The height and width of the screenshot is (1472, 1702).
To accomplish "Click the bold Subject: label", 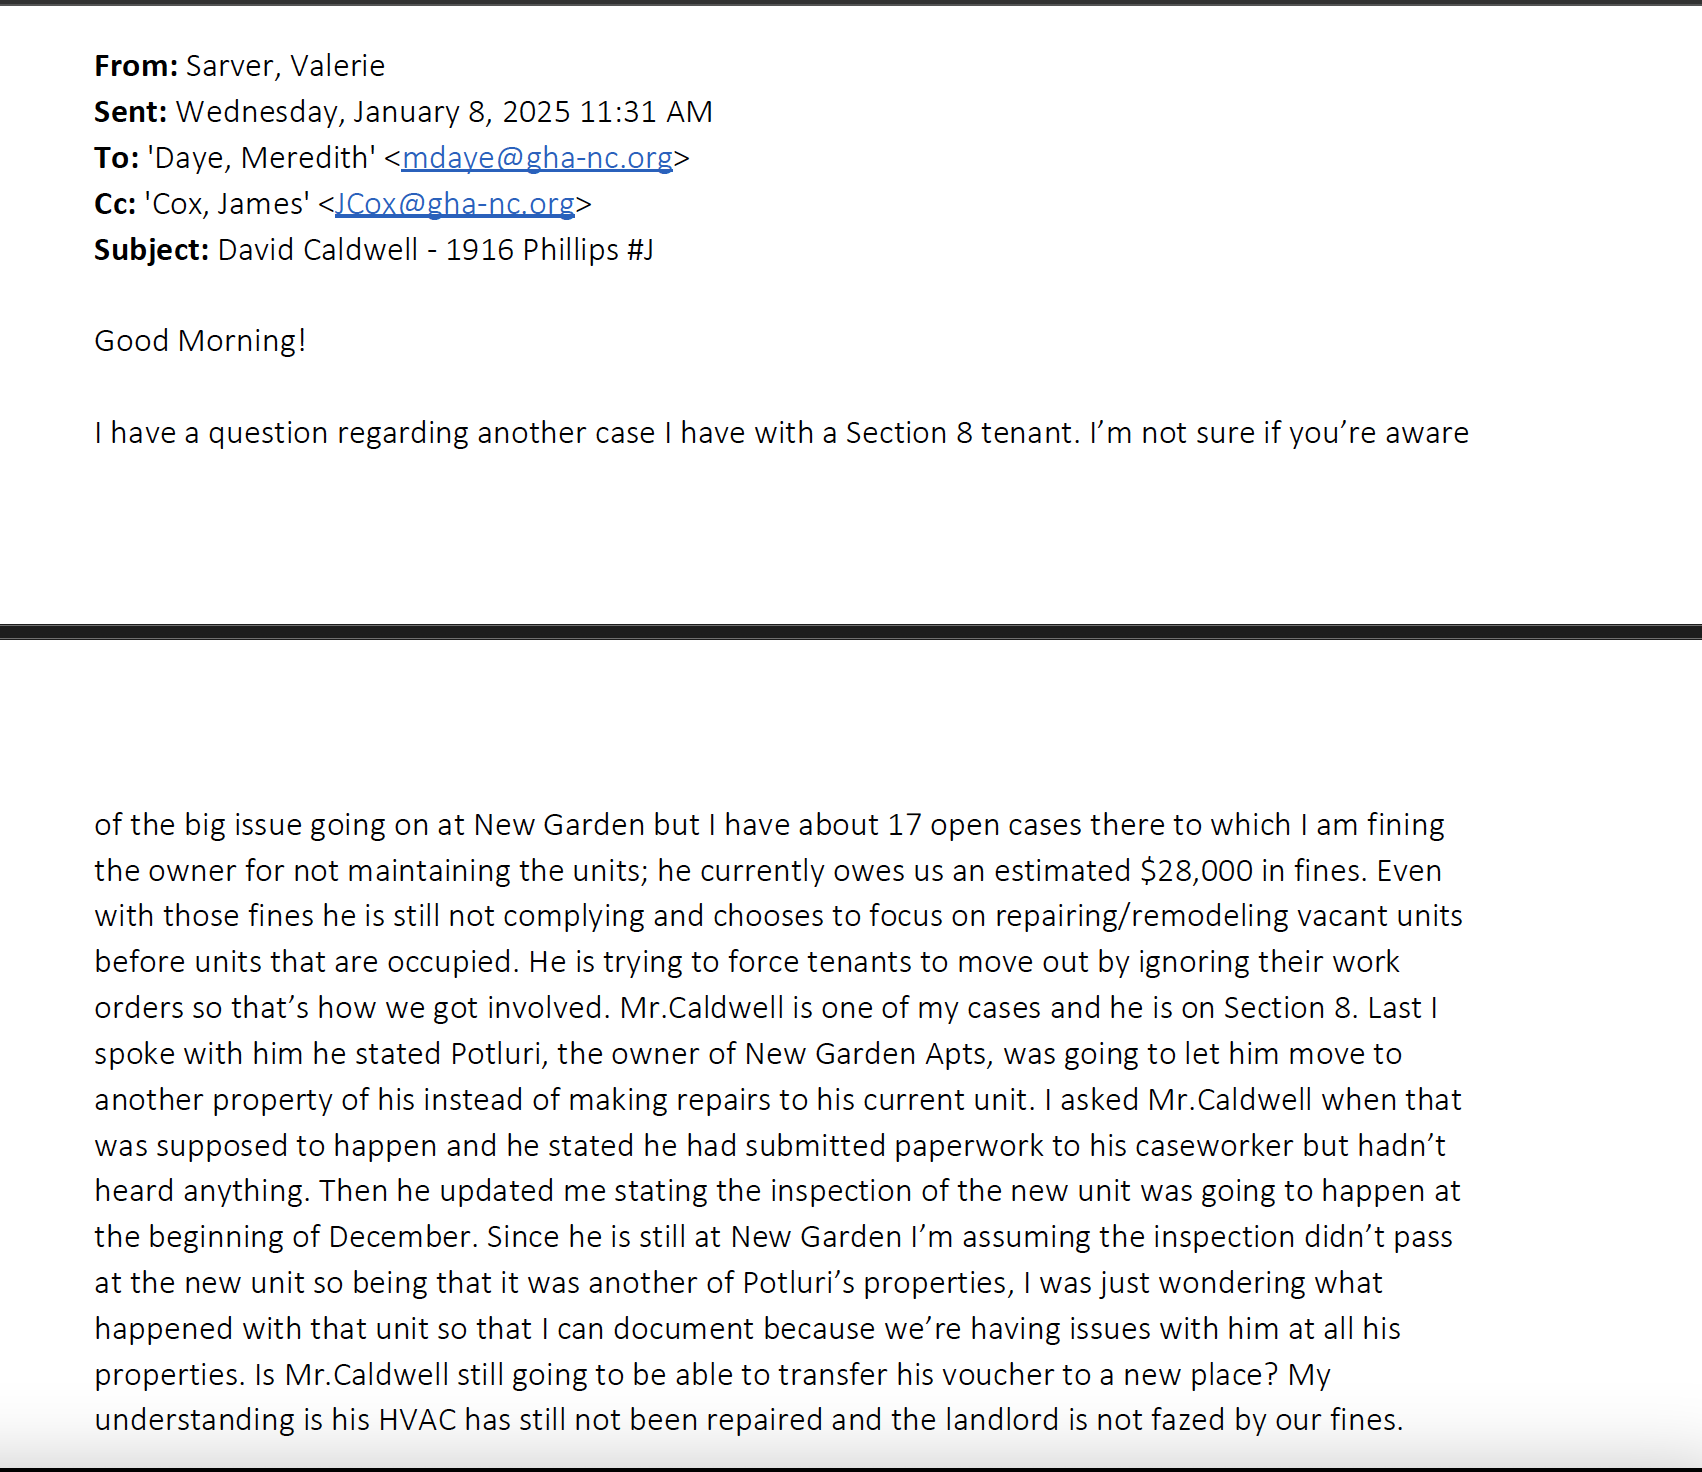I will pyautogui.click(x=152, y=250).
